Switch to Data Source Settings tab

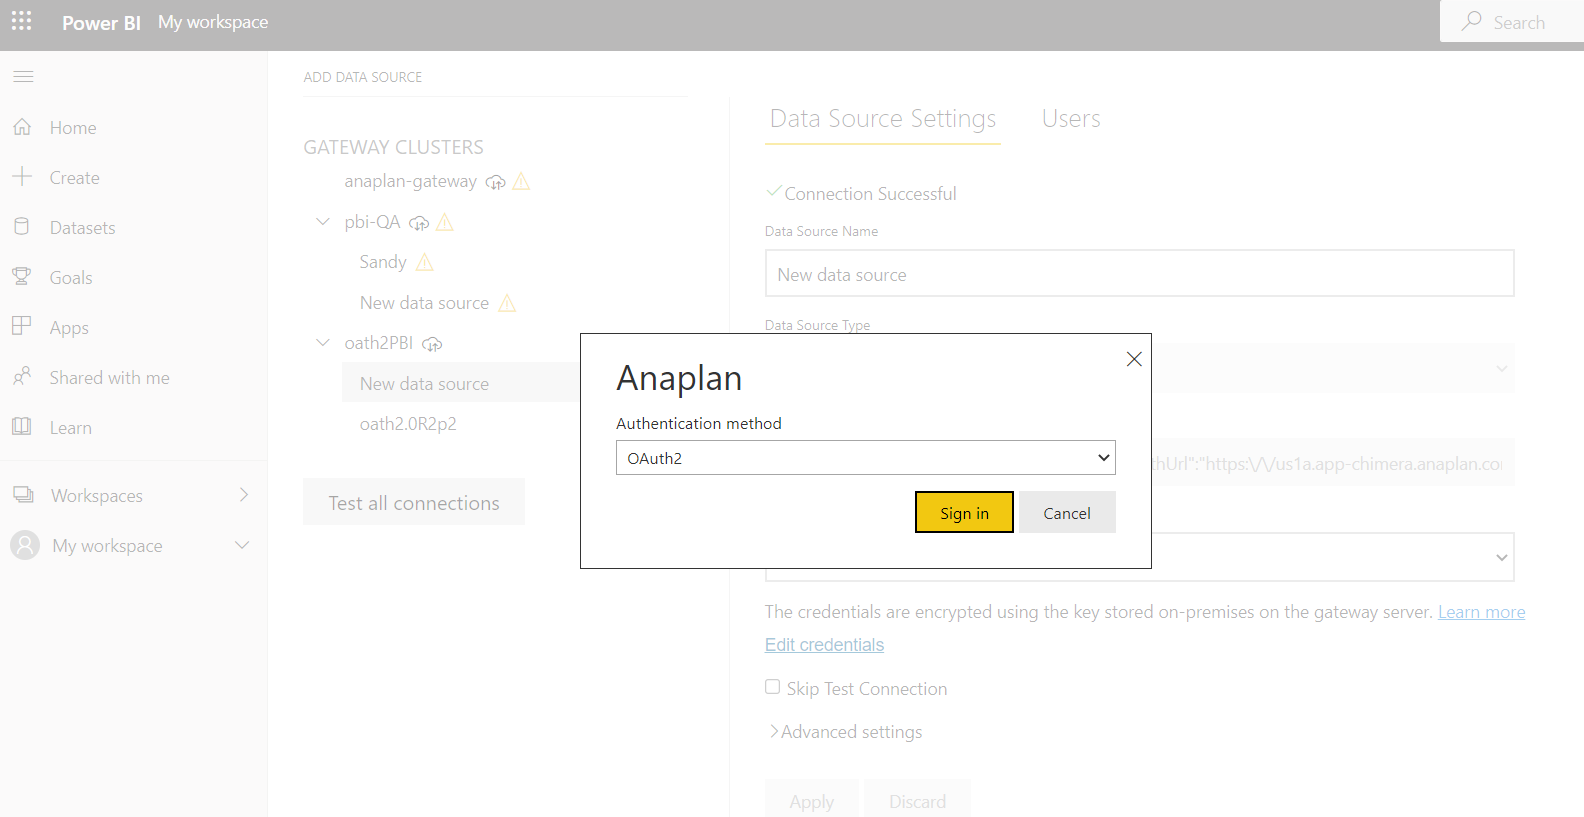click(883, 119)
